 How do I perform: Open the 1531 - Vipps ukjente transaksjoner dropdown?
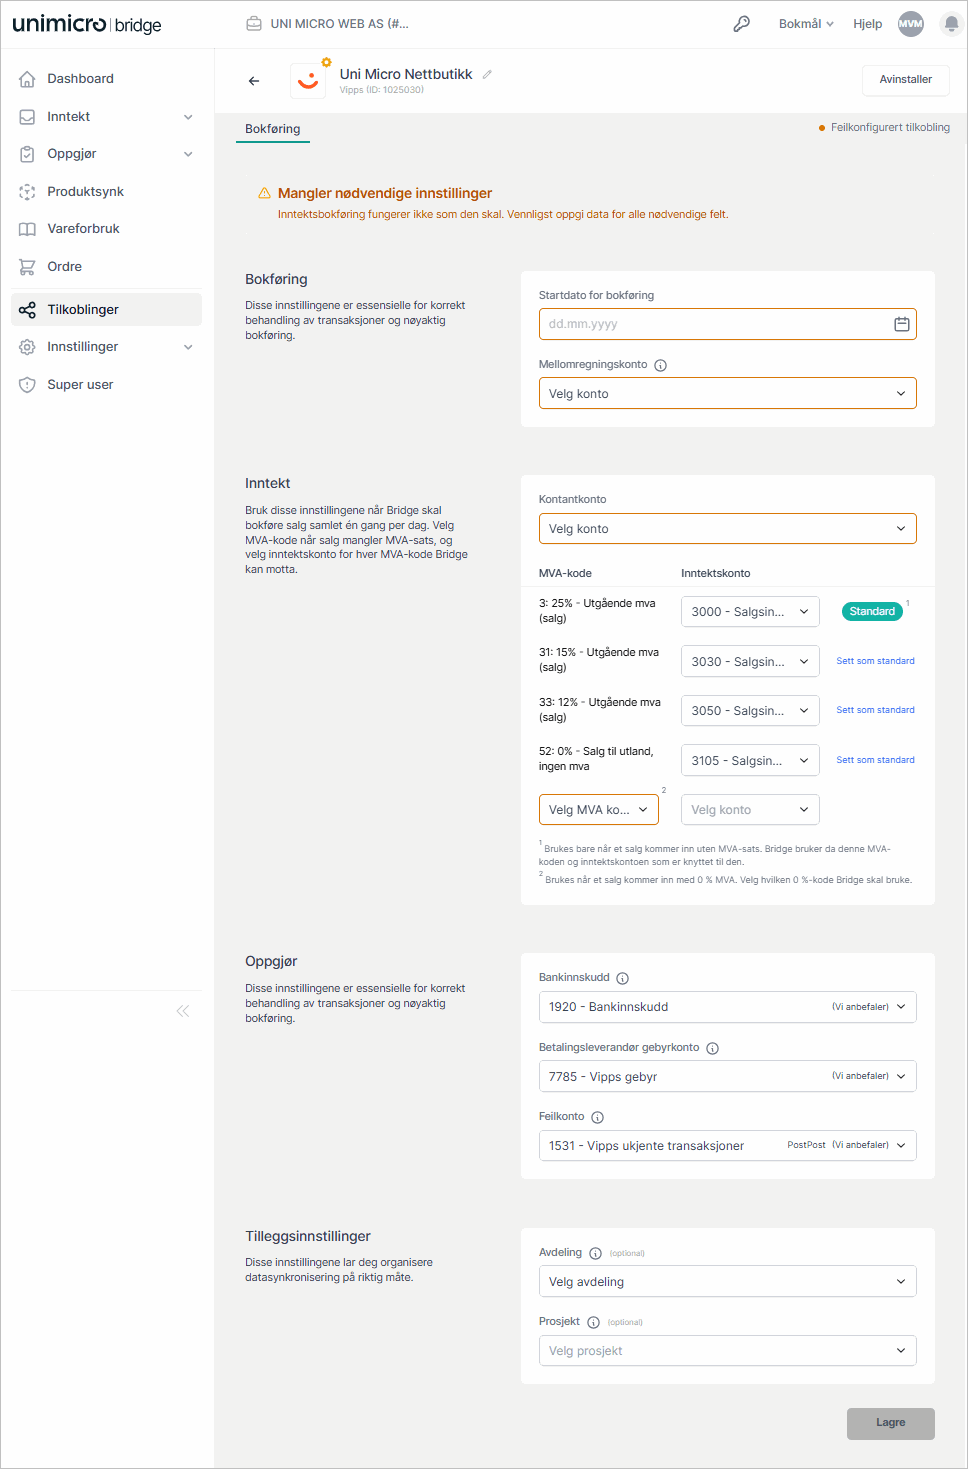[x=728, y=1145]
